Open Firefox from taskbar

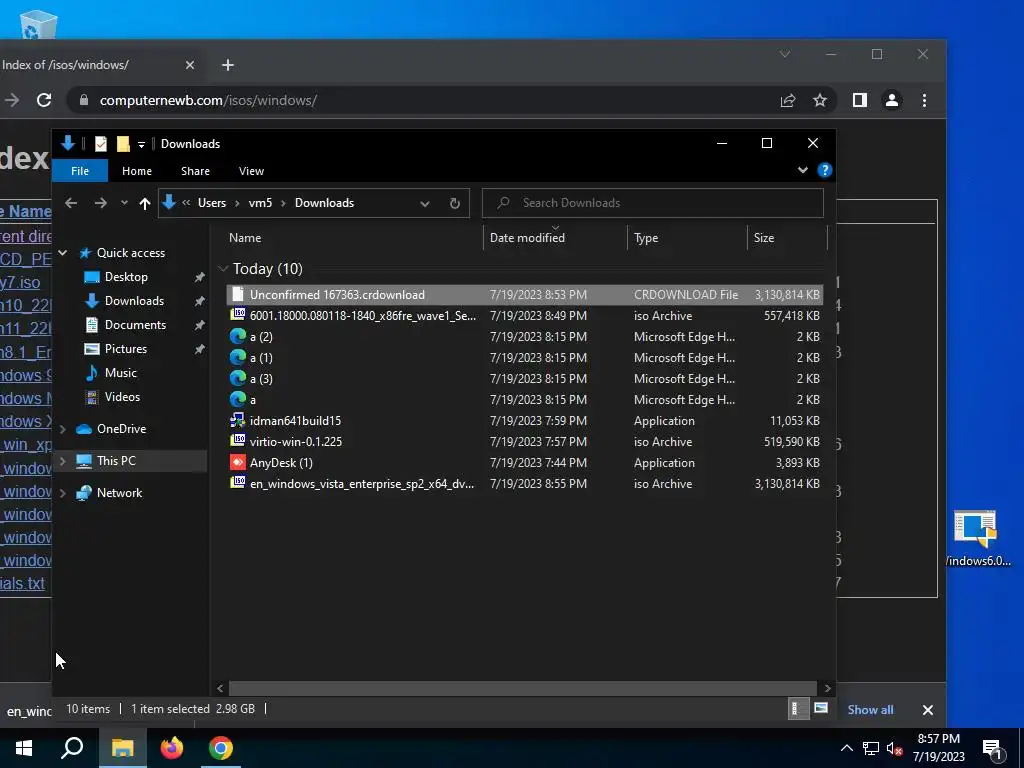click(x=172, y=748)
